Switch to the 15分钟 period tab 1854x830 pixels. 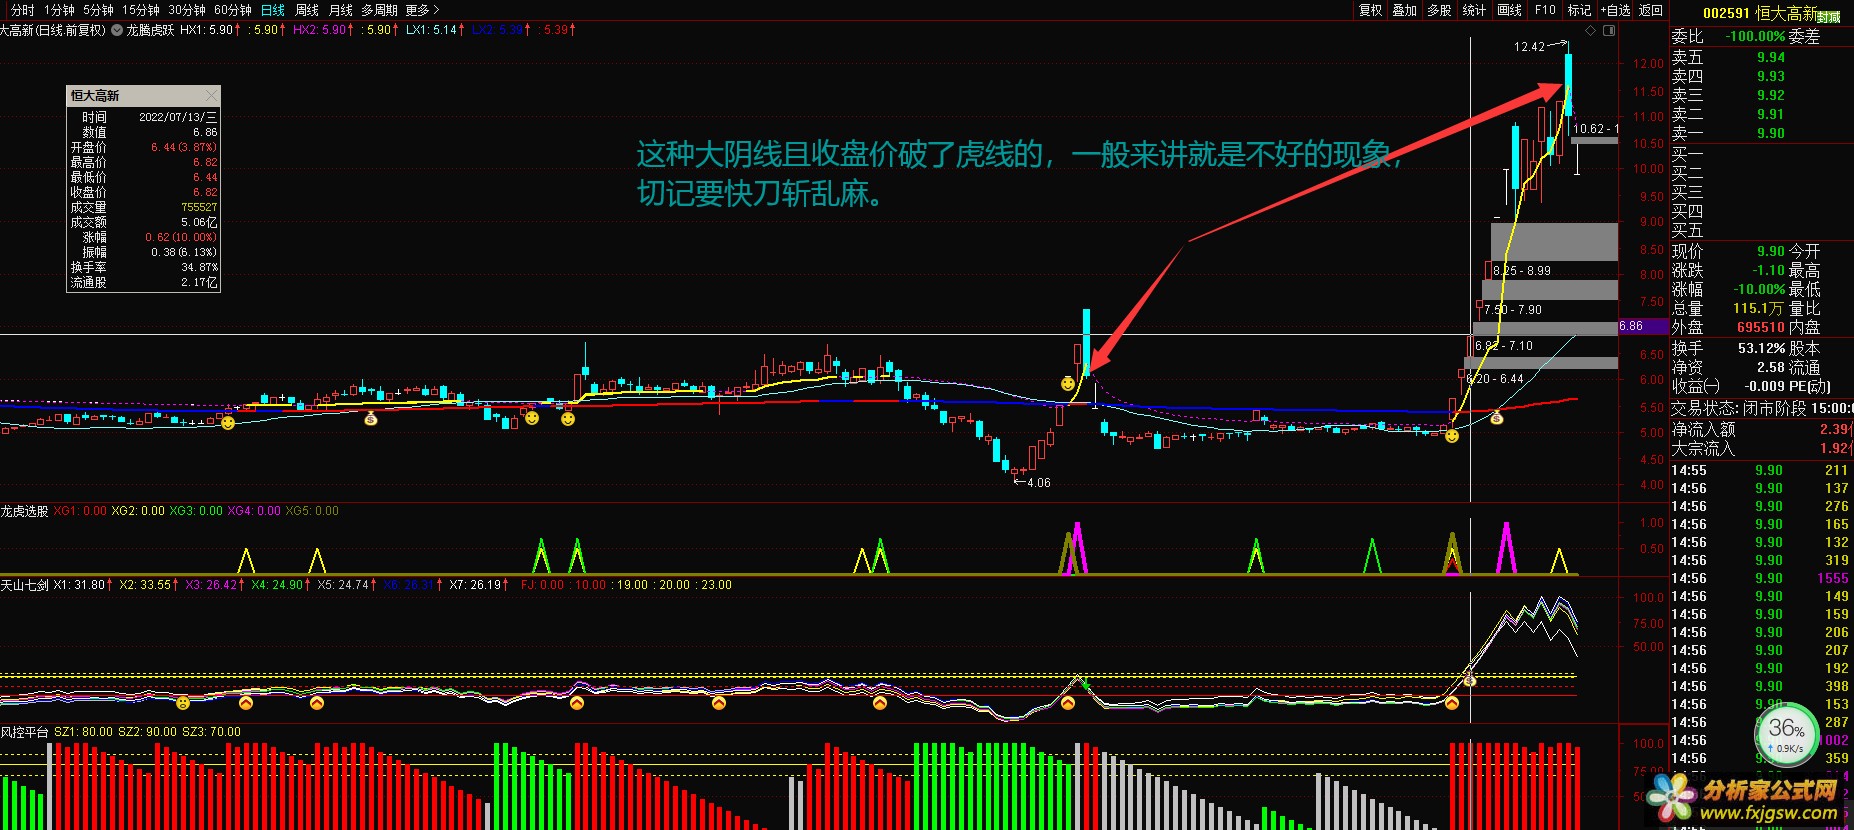pos(141,10)
